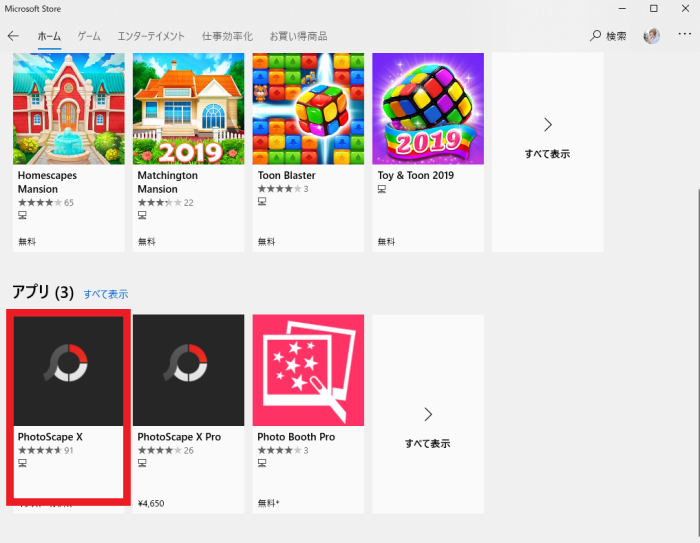Click PC device icon under Matchington Mansion
Viewport: 700px width, 543px height.
[x=142, y=215]
